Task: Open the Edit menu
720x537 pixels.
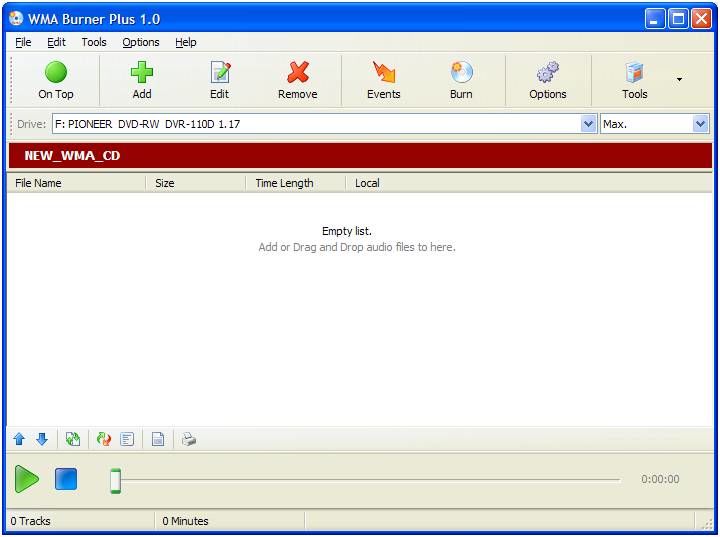Action: coord(56,42)
